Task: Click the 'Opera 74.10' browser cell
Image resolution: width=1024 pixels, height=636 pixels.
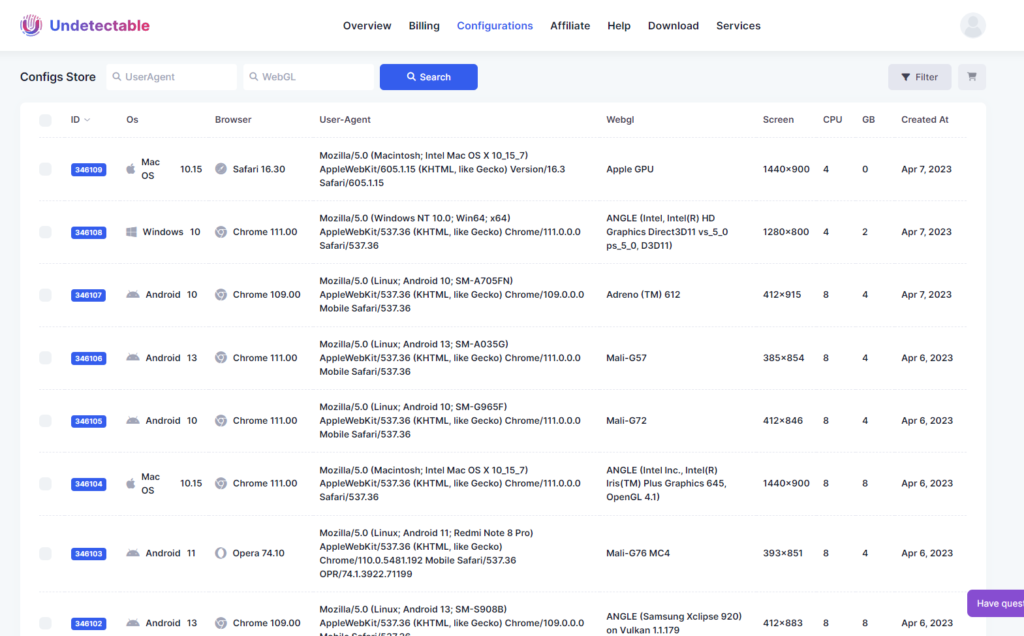Action: 259,553
